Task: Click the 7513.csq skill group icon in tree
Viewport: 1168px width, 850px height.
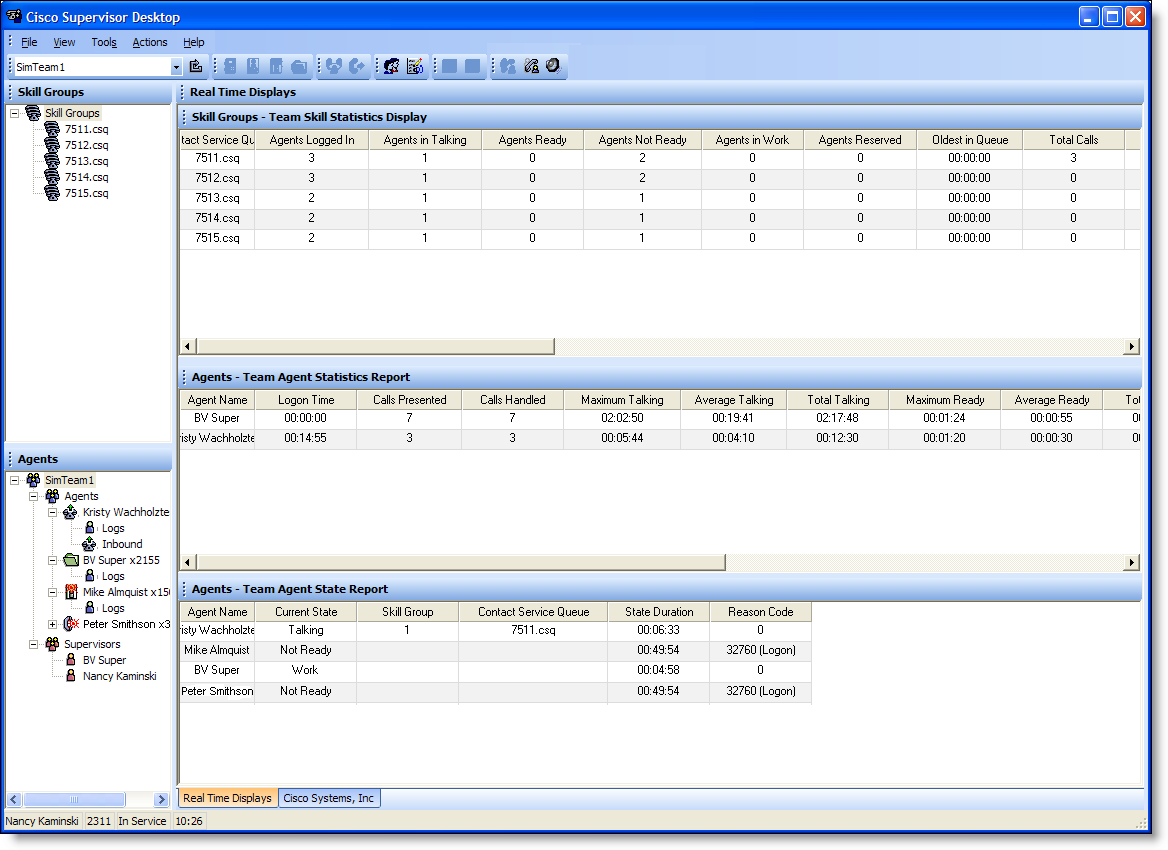Action: (x=52, y=161)
